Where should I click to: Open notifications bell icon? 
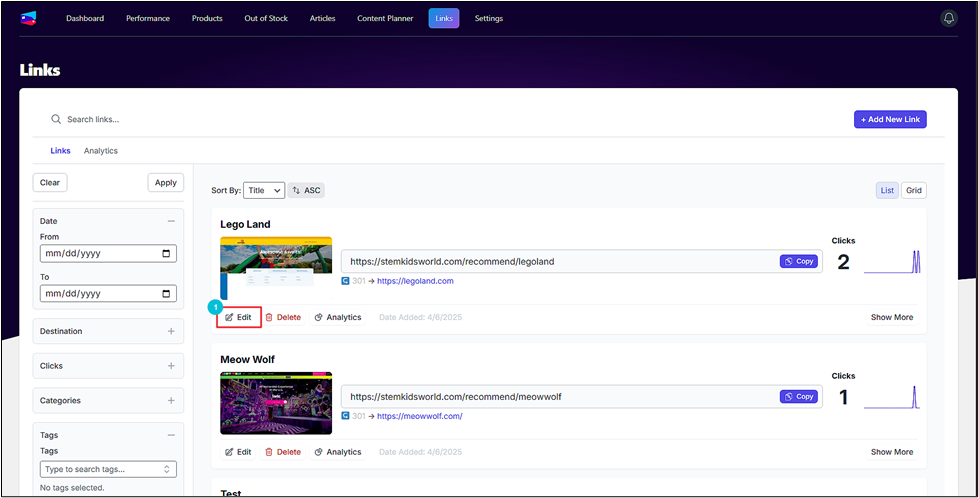pos(948,18)
